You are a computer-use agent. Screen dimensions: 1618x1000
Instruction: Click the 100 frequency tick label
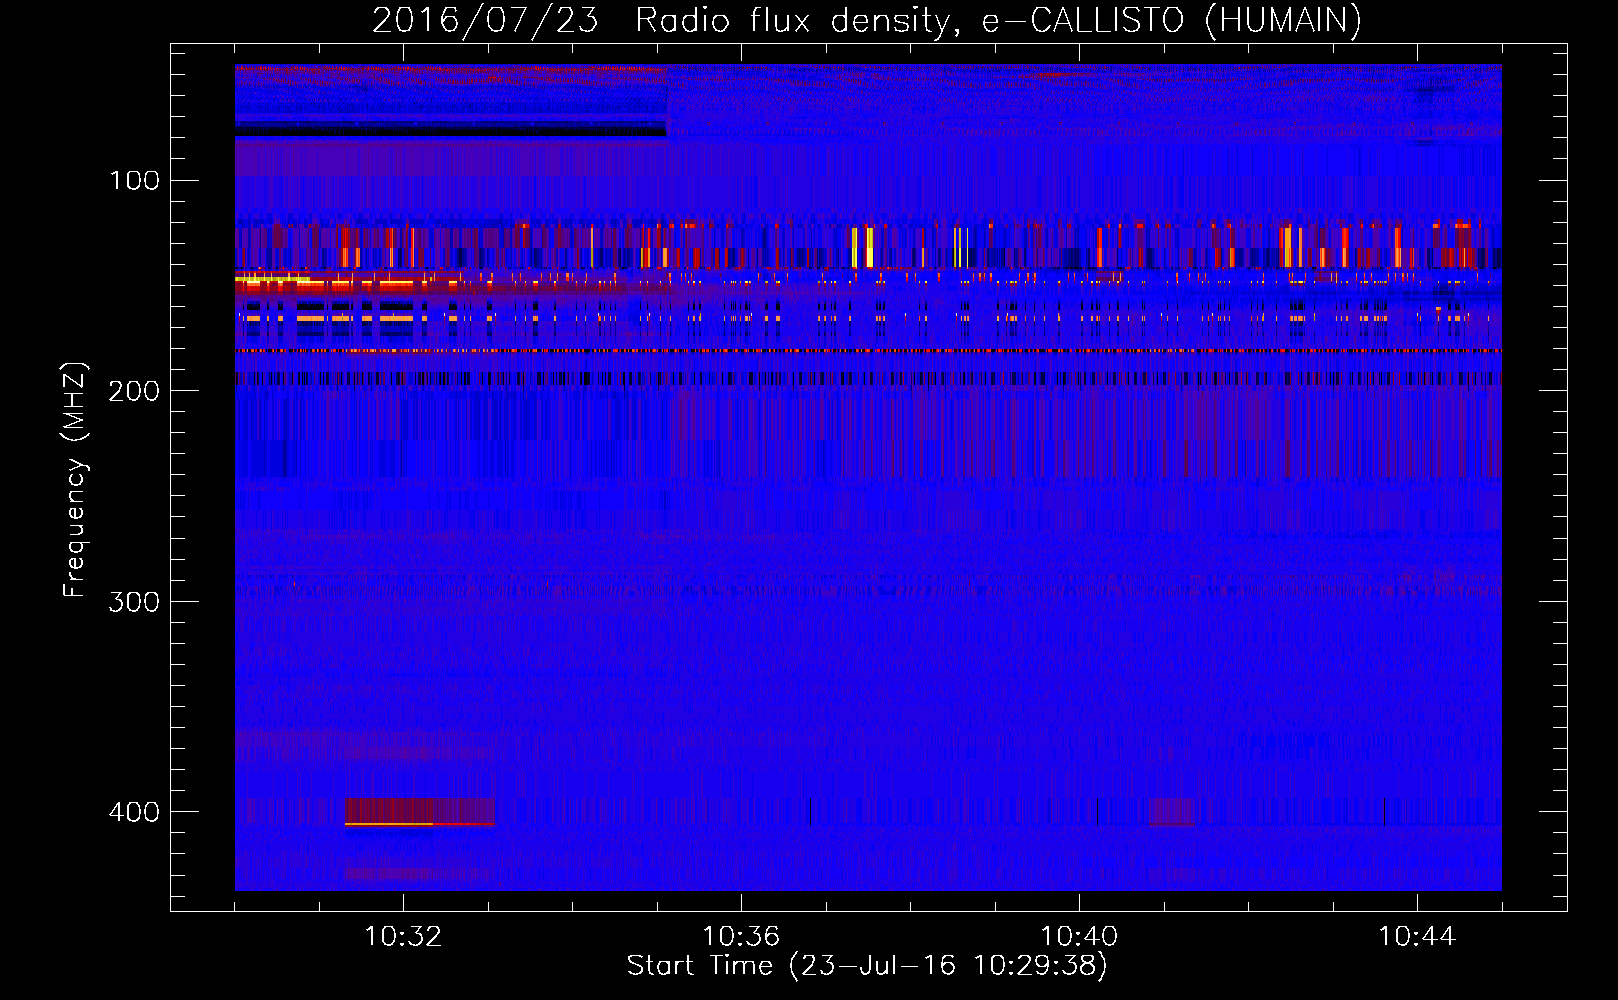pos(135,180)
